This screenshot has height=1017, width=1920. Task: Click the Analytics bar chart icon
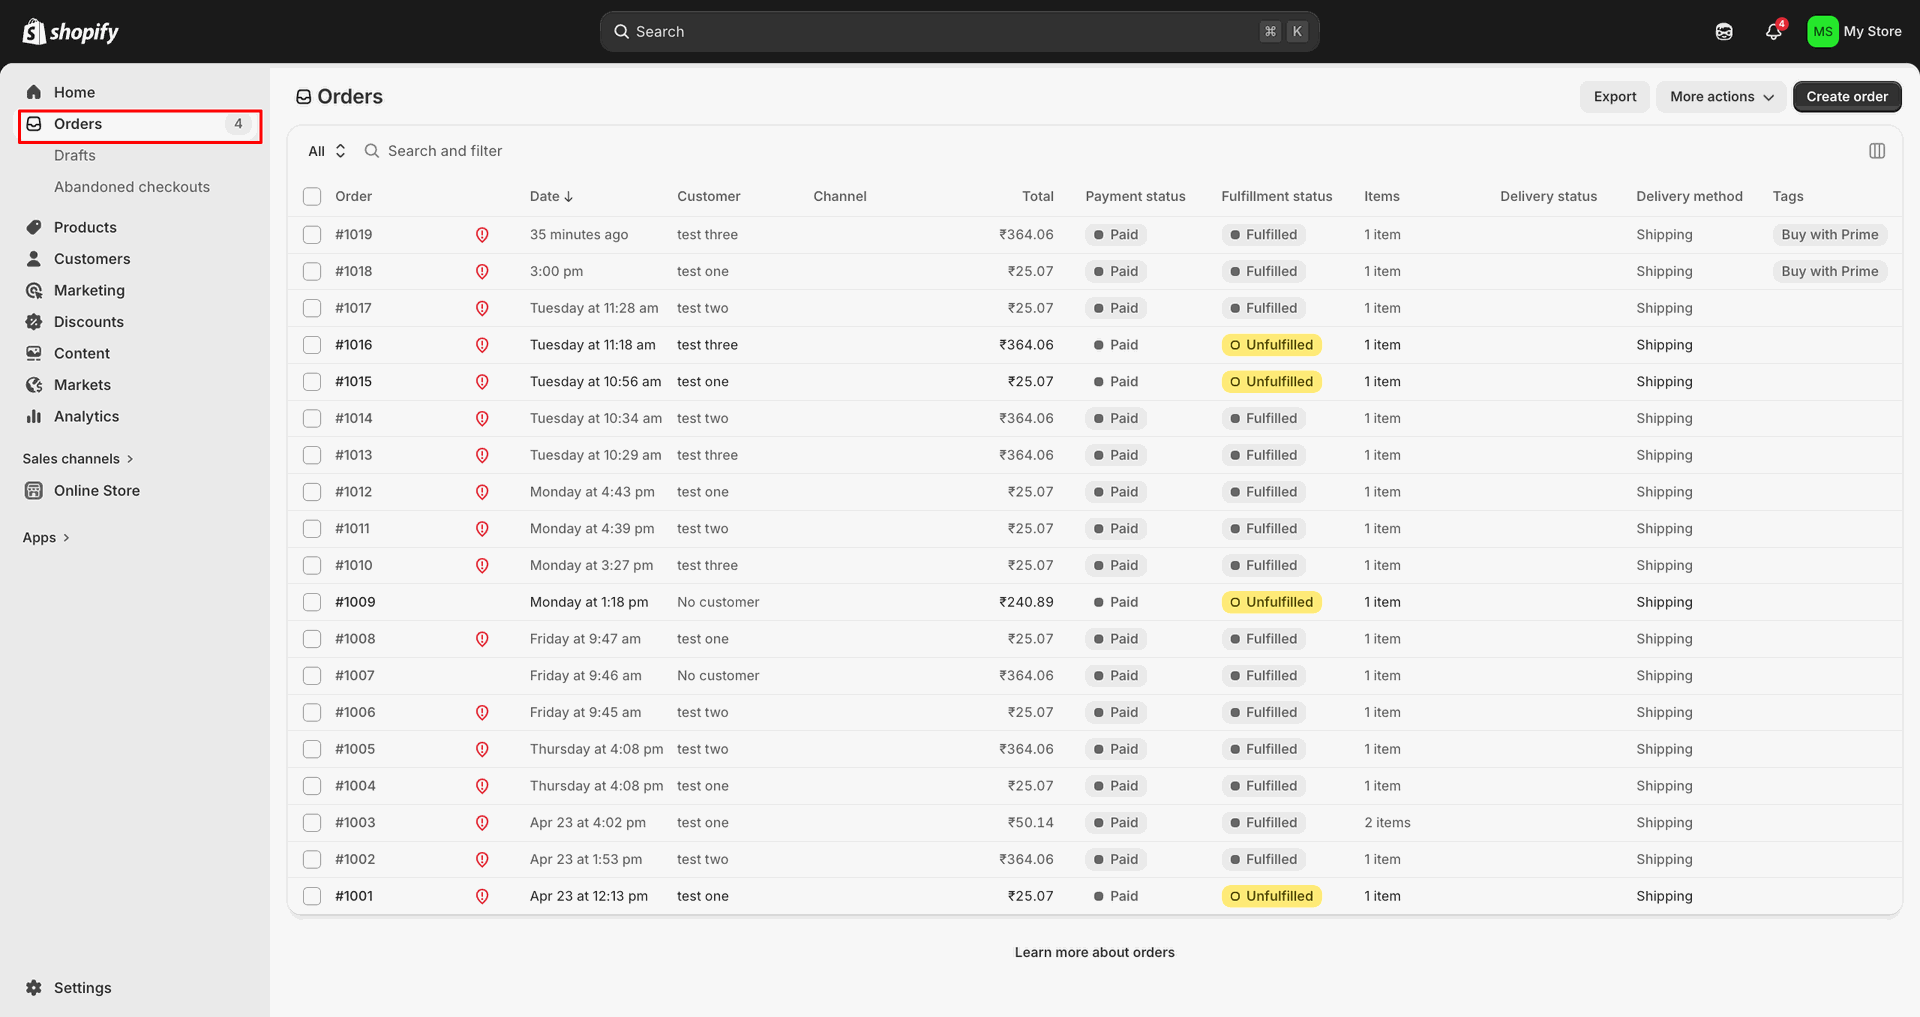pos(34,416)
